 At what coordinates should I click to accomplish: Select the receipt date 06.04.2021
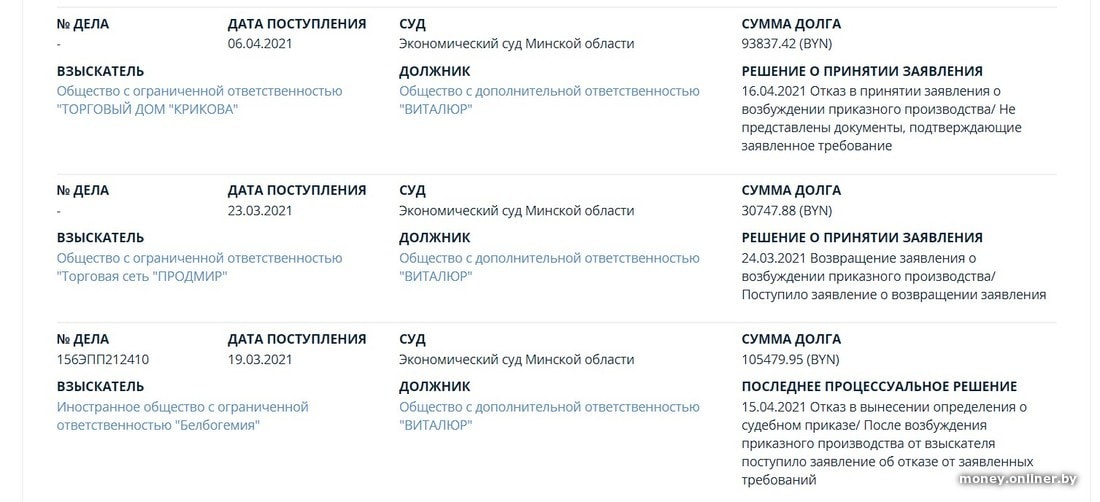tap(260, 44)
